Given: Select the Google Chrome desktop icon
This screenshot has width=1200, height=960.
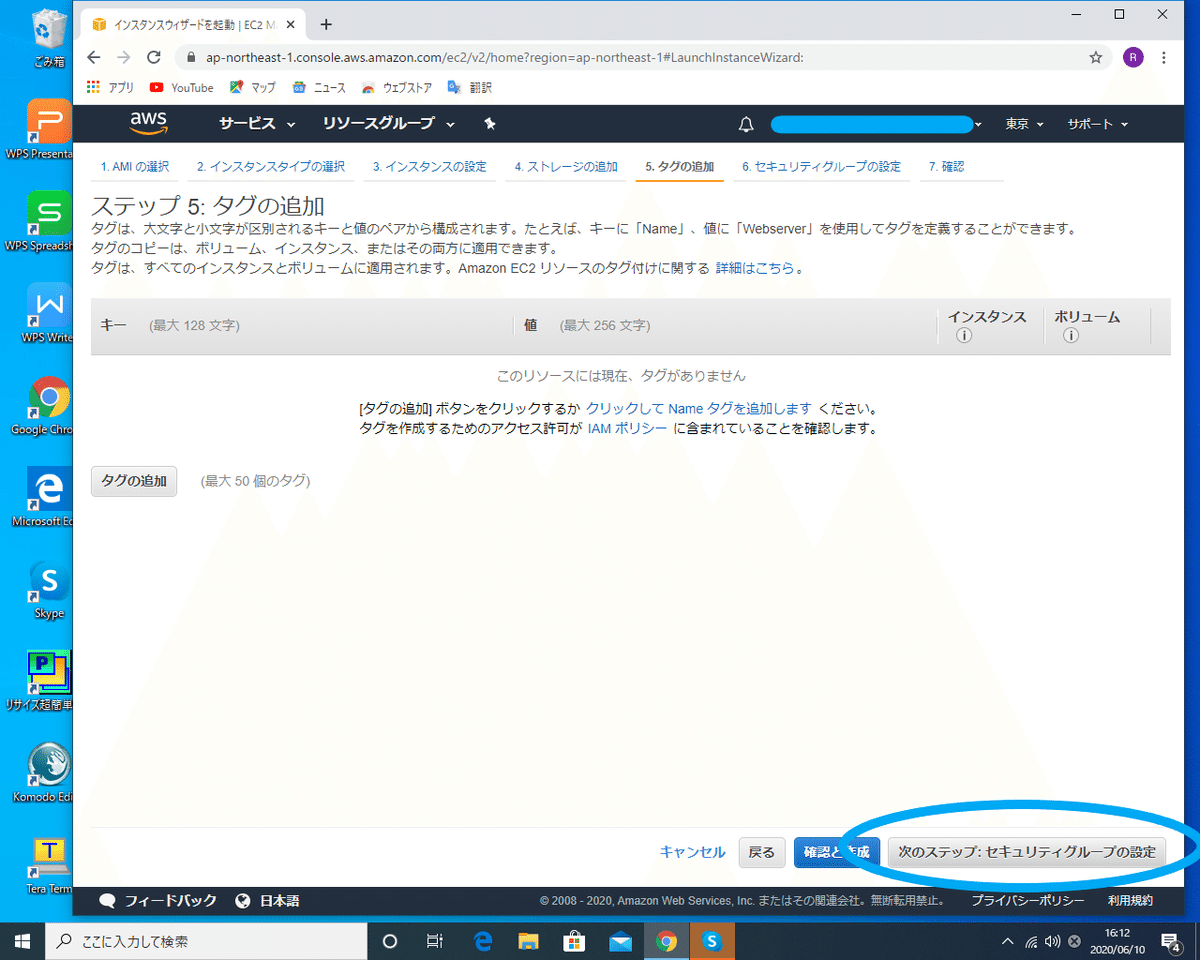Looking at the screenshot, I should click(49, 405).
